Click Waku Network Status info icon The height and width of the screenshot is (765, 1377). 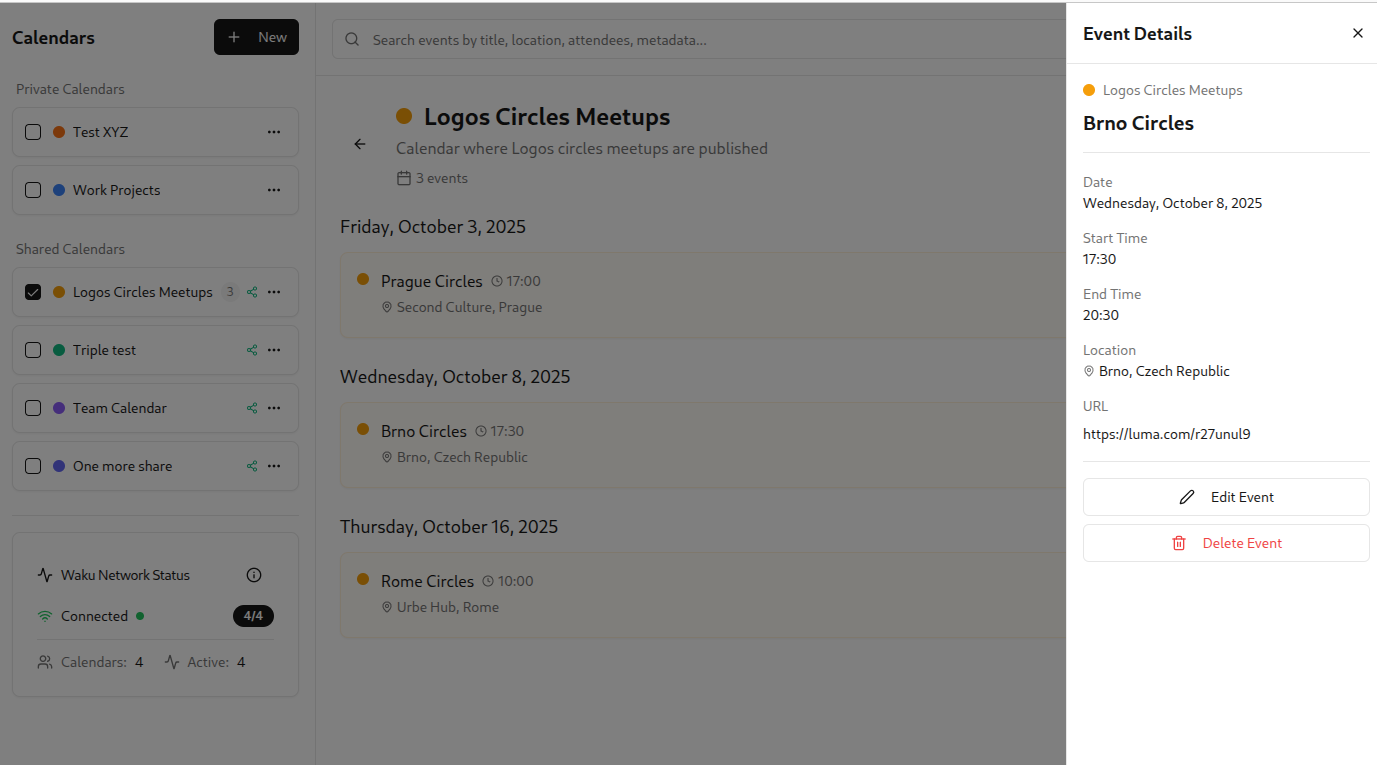254,575
